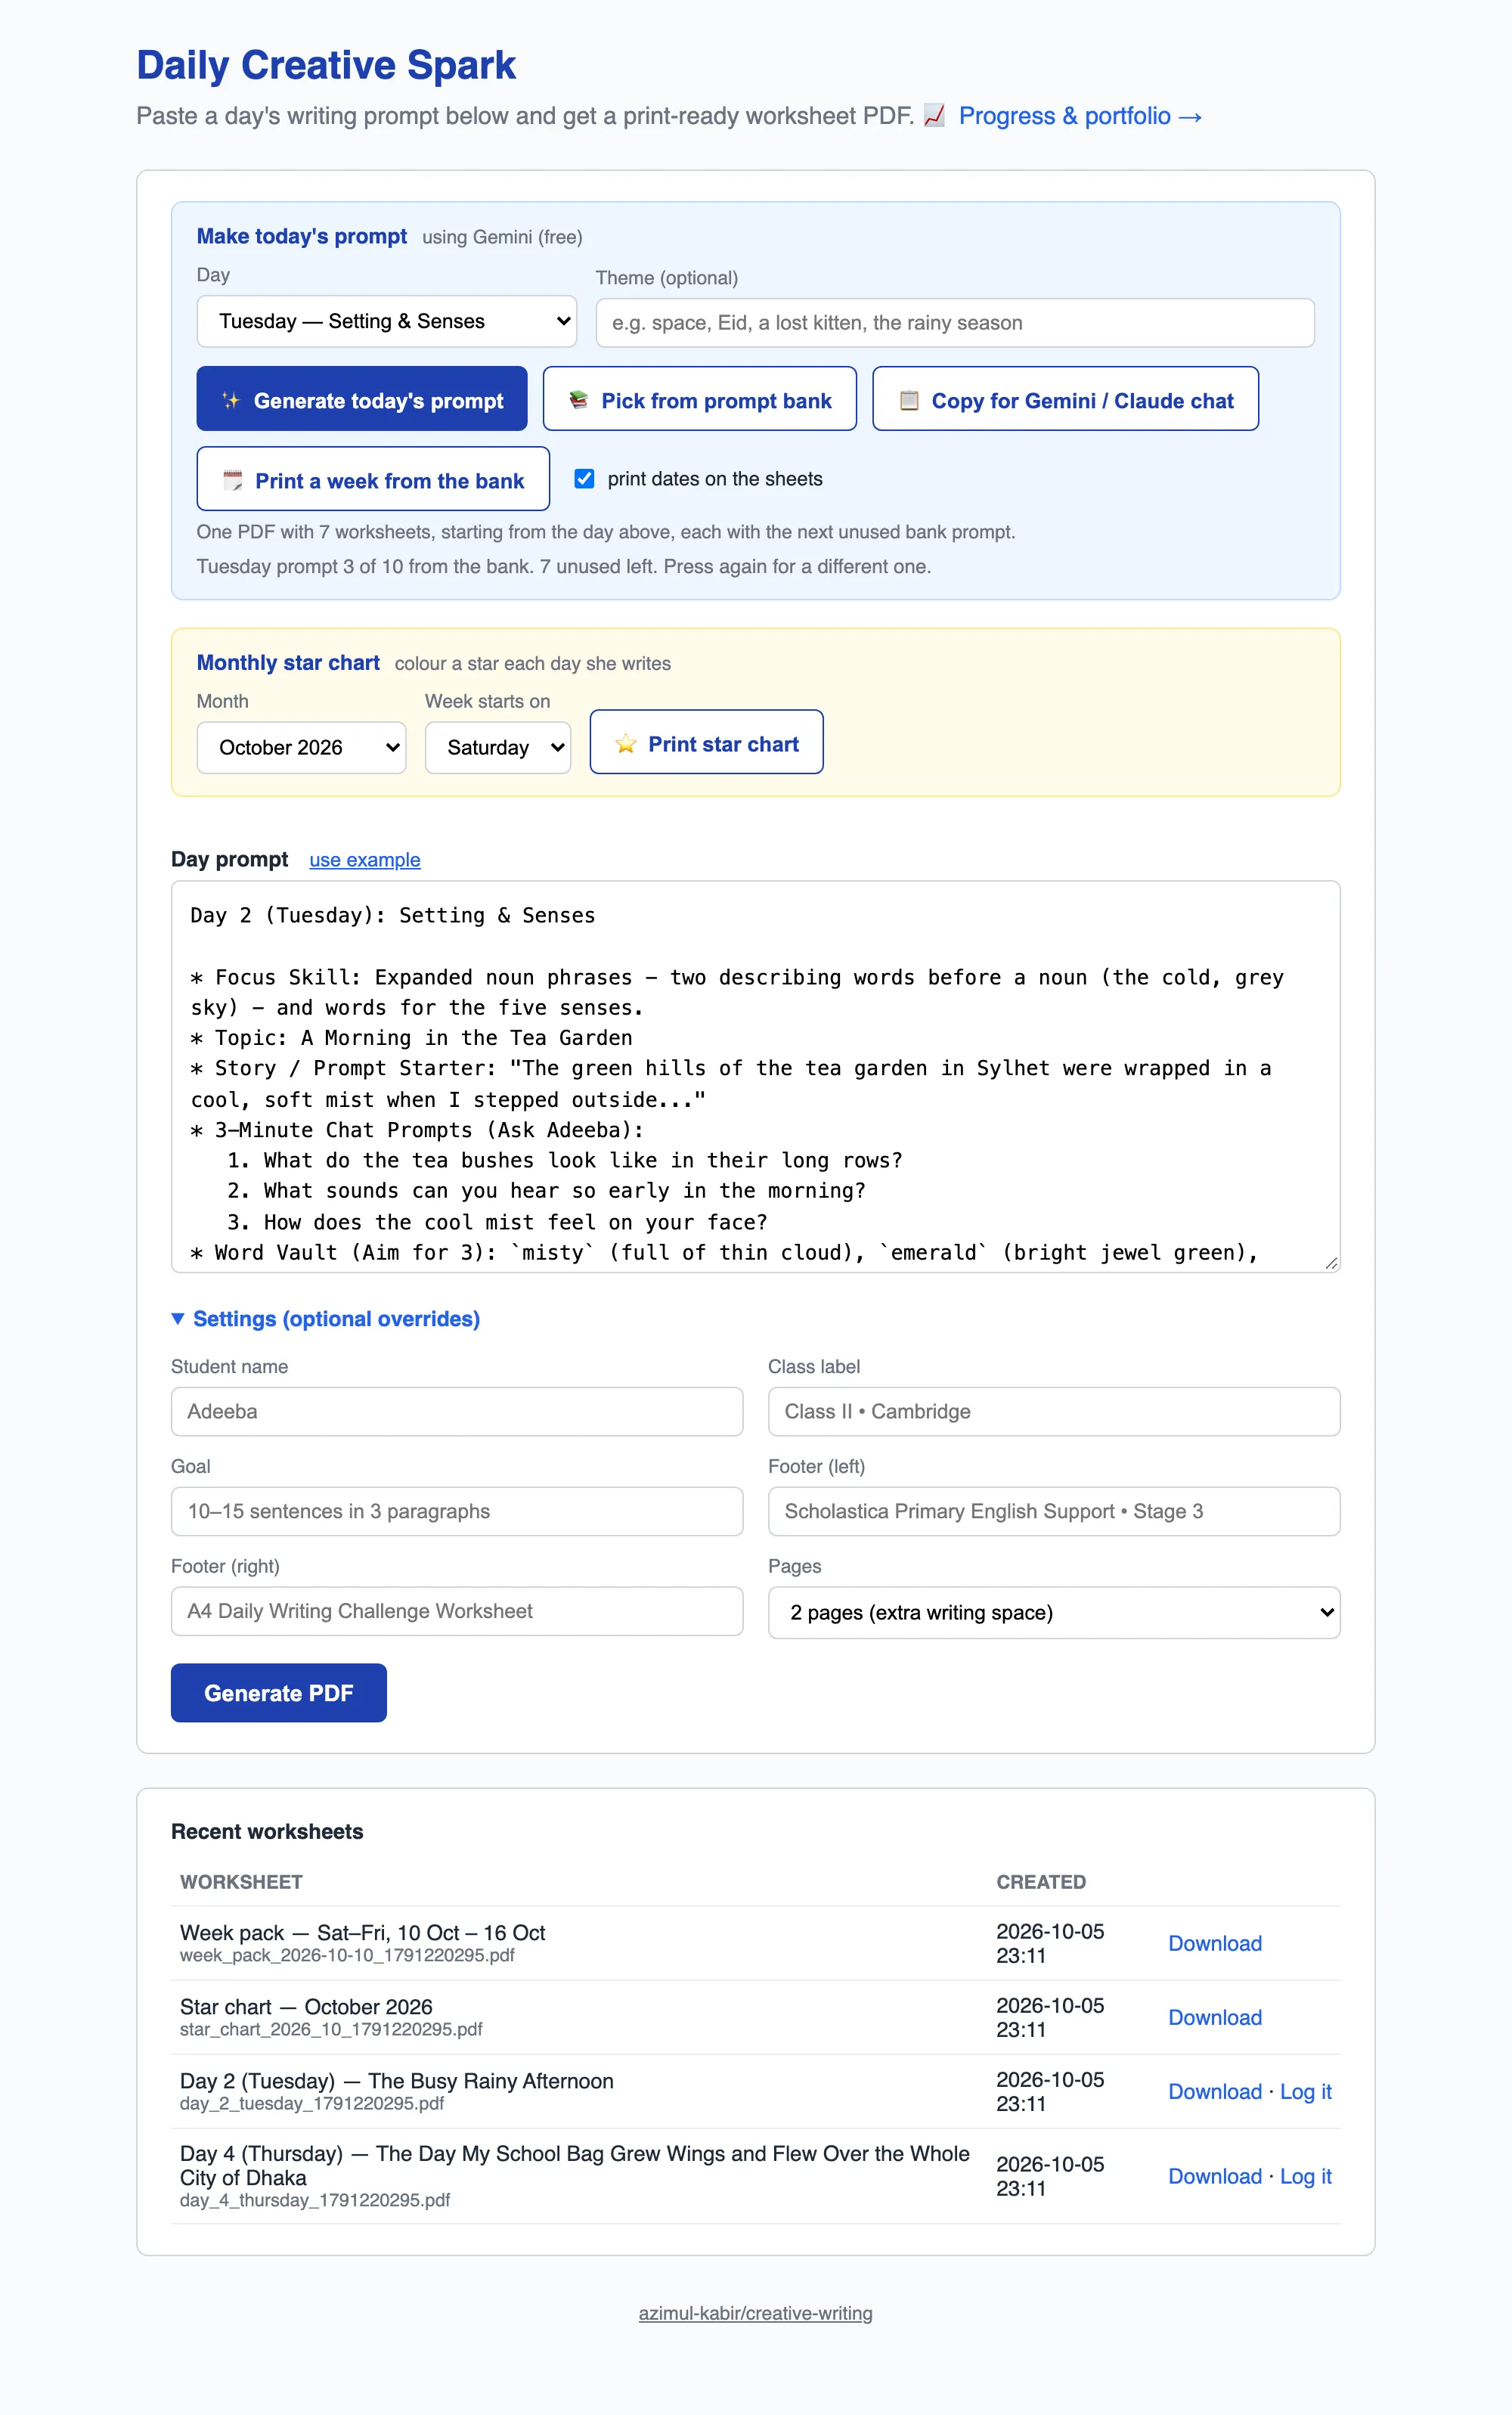
Task: Log the Day 2 Tuesday worksheet
Action: [1306, 2091]
